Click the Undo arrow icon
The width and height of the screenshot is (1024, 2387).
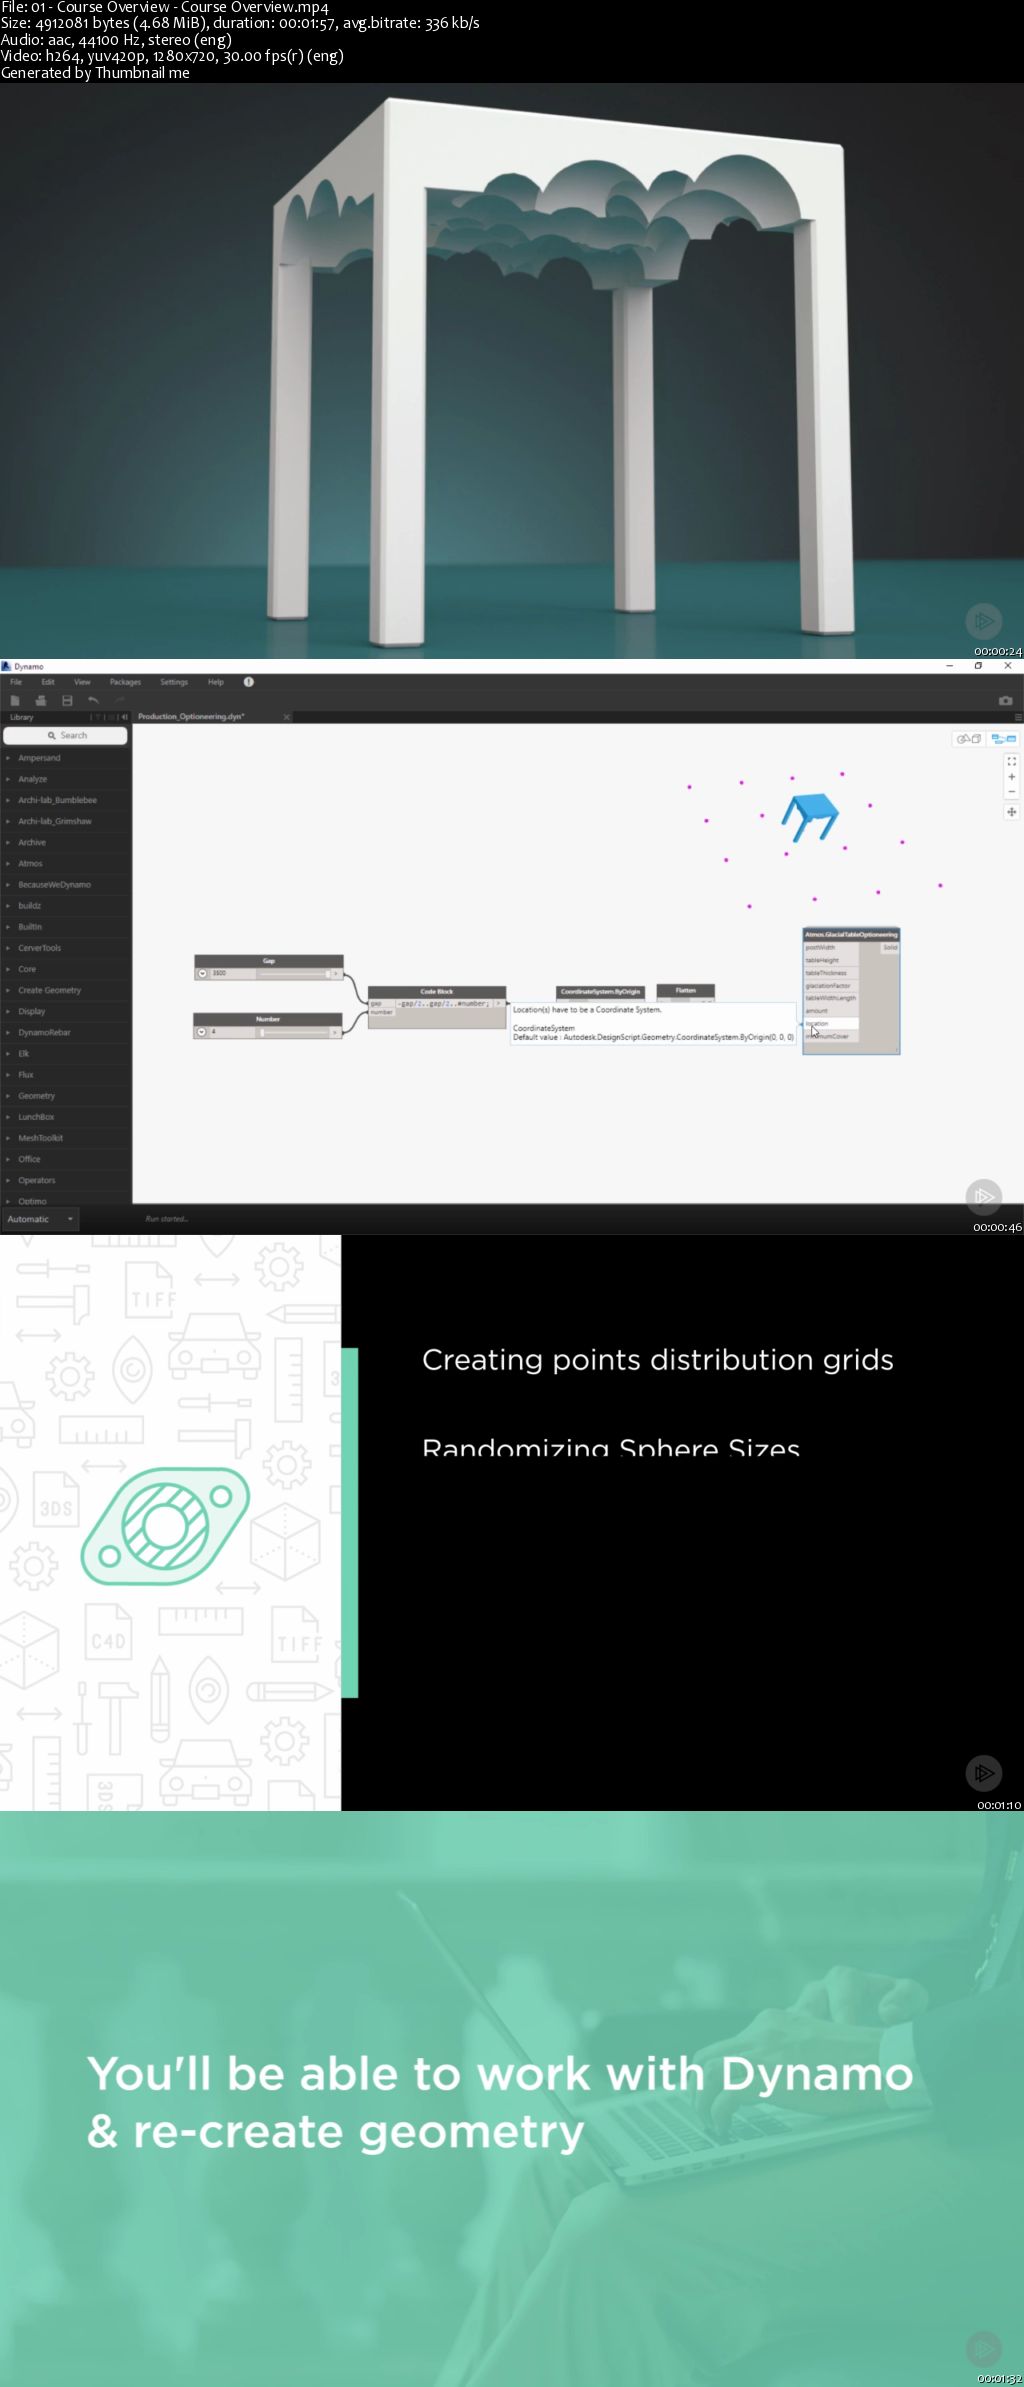[x=93, y=701]
